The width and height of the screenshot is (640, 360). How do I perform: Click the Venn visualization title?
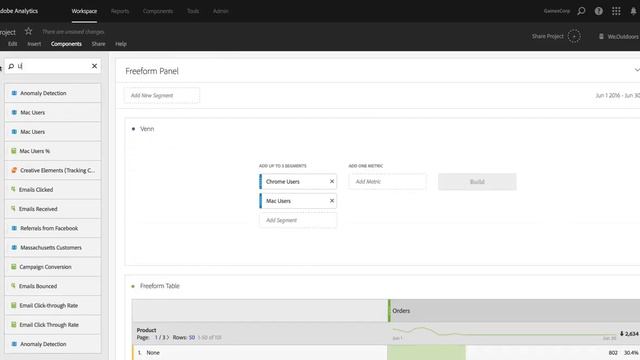tap(147, 129)
